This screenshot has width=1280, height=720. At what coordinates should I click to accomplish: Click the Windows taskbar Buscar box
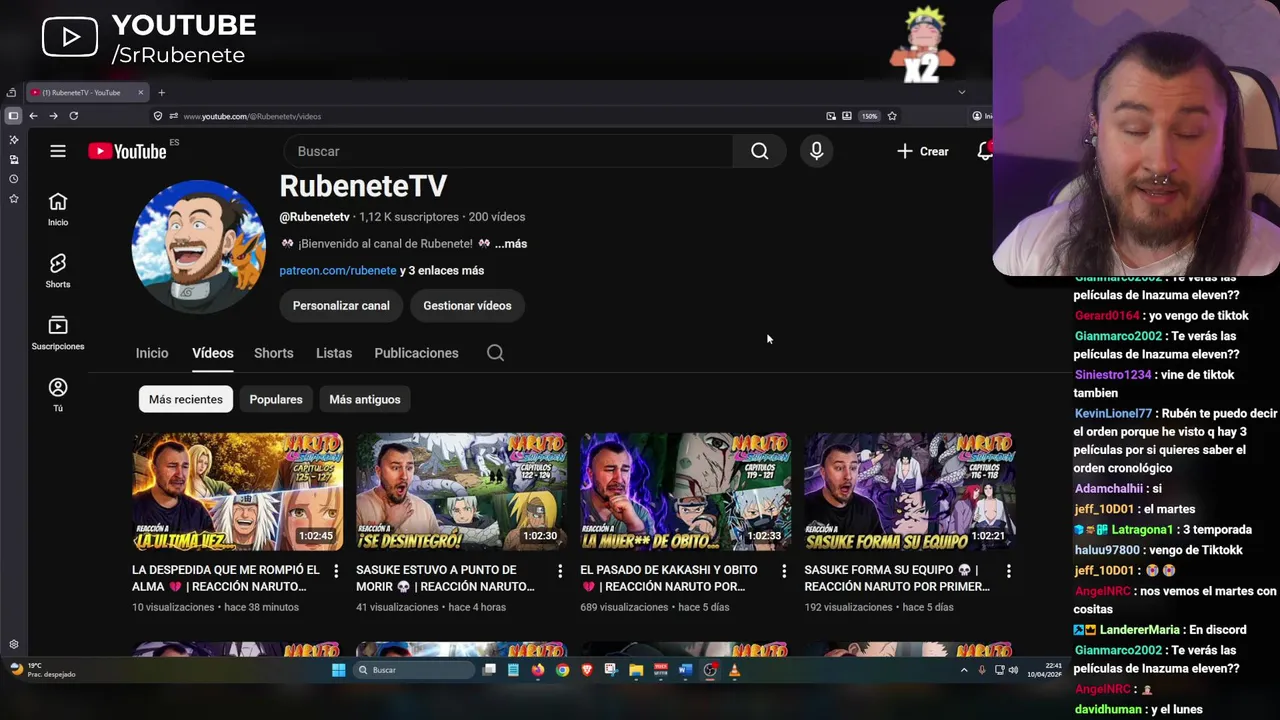pos(414,670)
